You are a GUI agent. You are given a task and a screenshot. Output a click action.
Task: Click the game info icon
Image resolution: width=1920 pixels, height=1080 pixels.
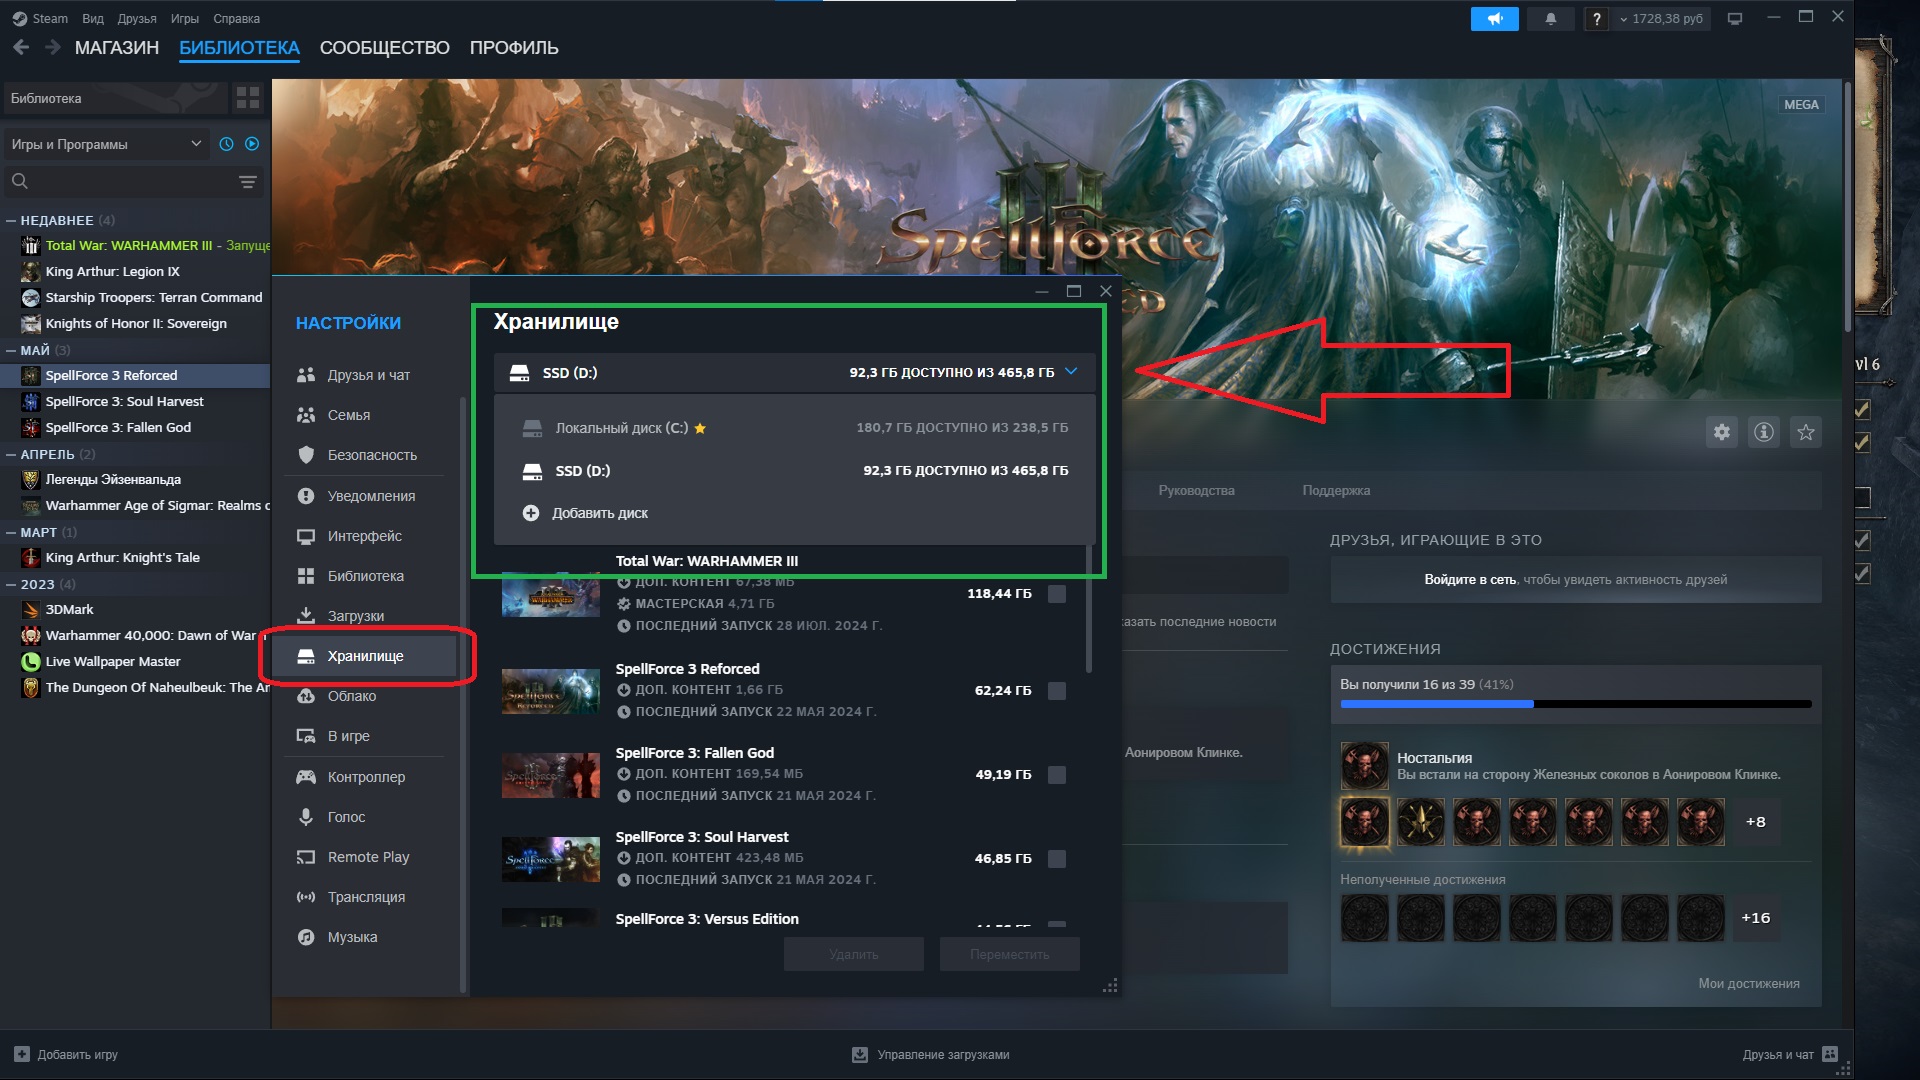click(1764, 432)
